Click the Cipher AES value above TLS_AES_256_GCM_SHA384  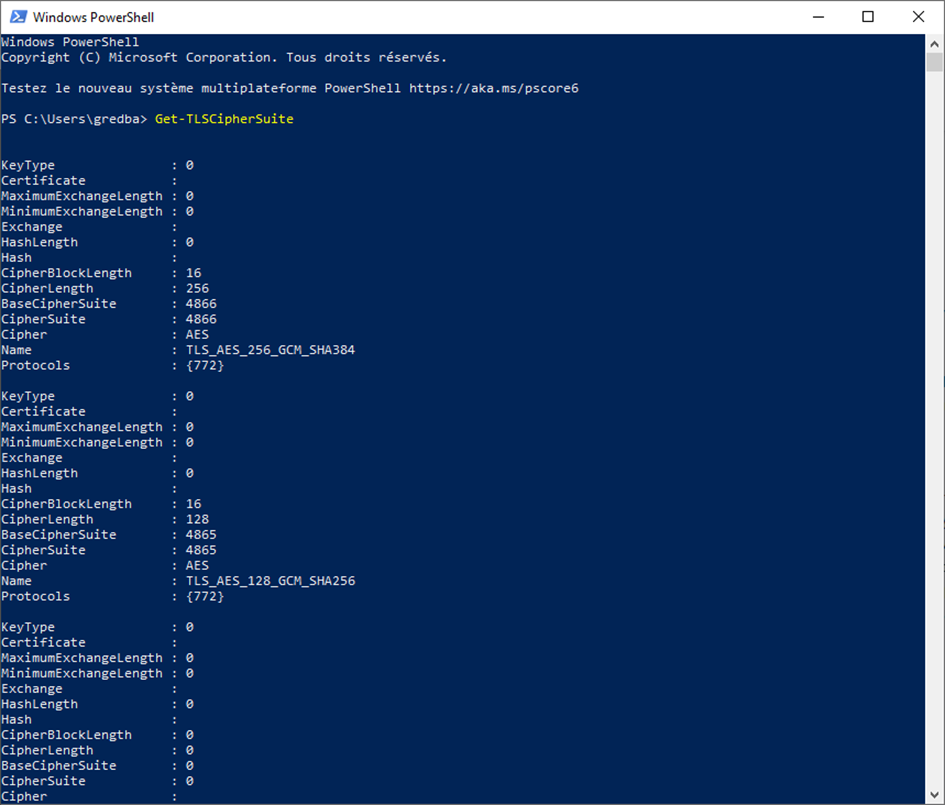197,334
